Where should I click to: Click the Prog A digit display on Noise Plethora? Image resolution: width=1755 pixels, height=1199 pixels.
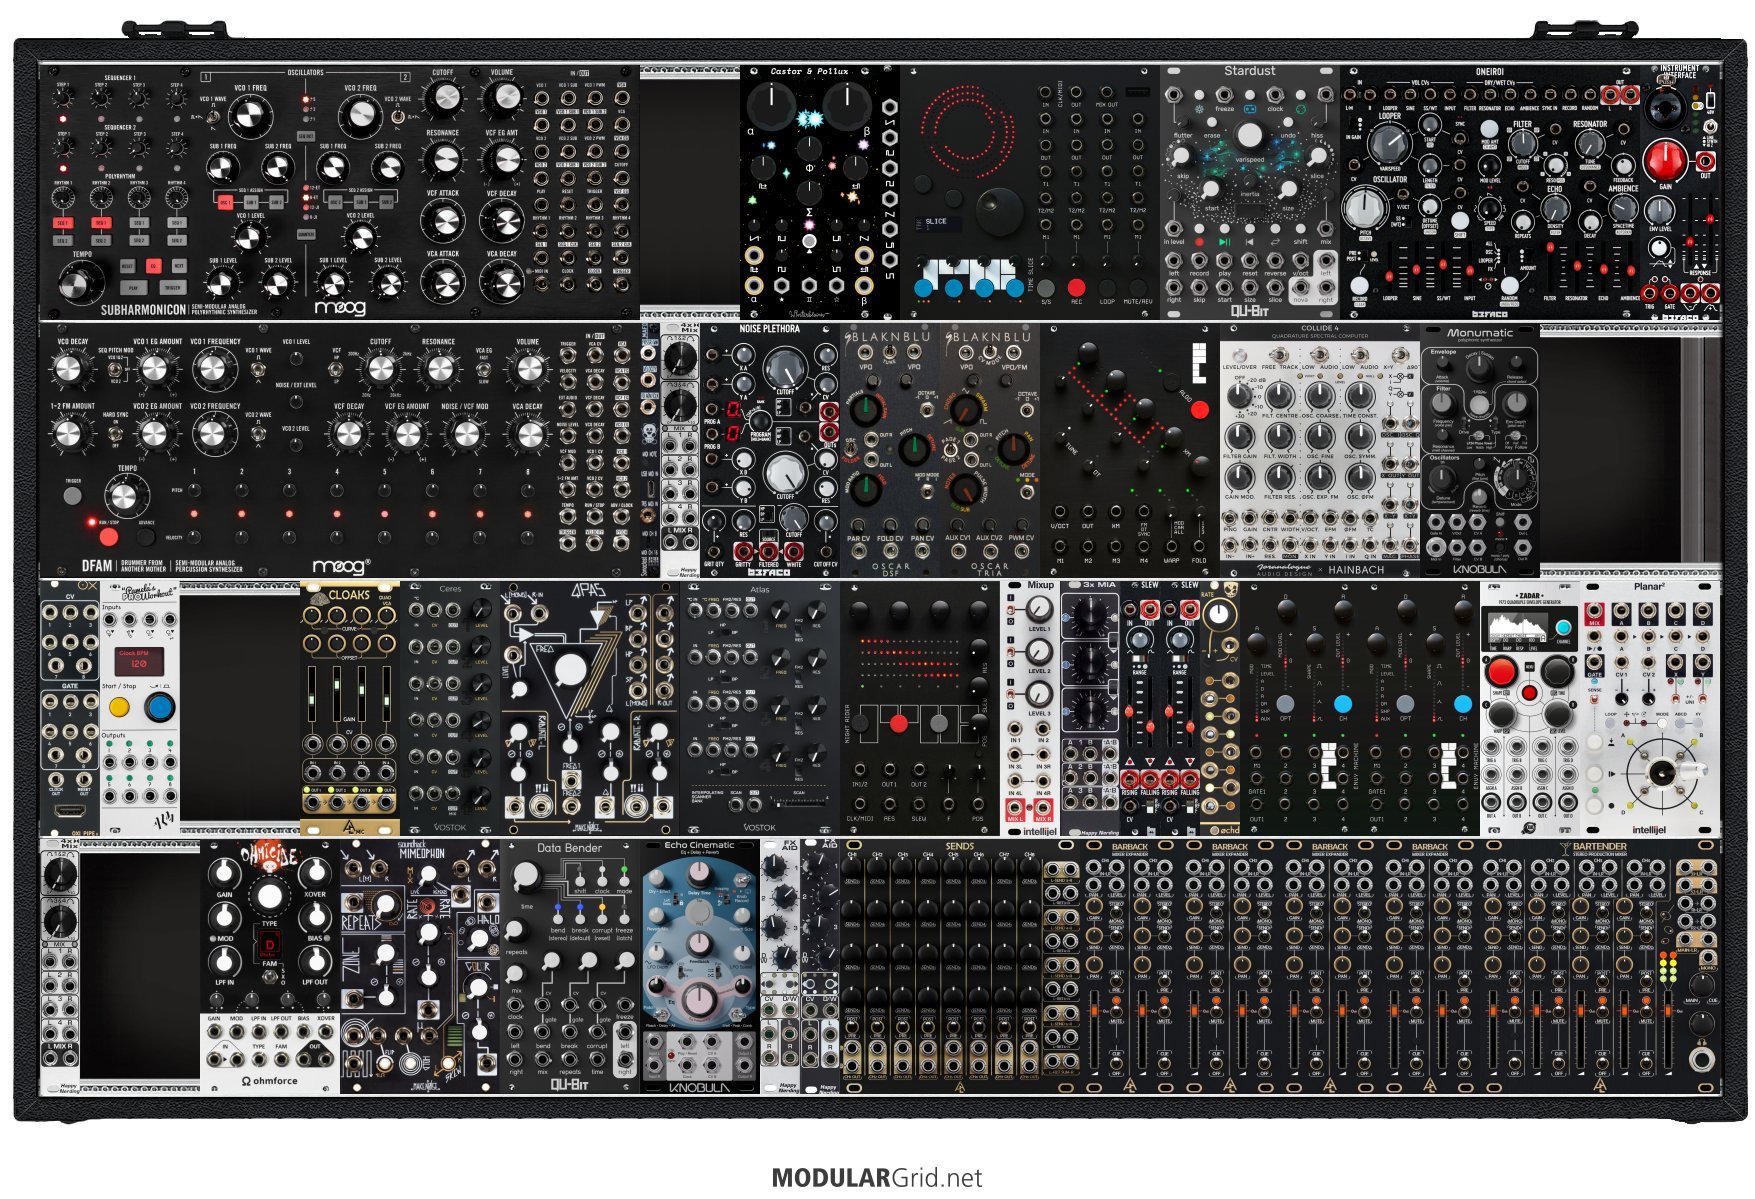coord(733,409)
